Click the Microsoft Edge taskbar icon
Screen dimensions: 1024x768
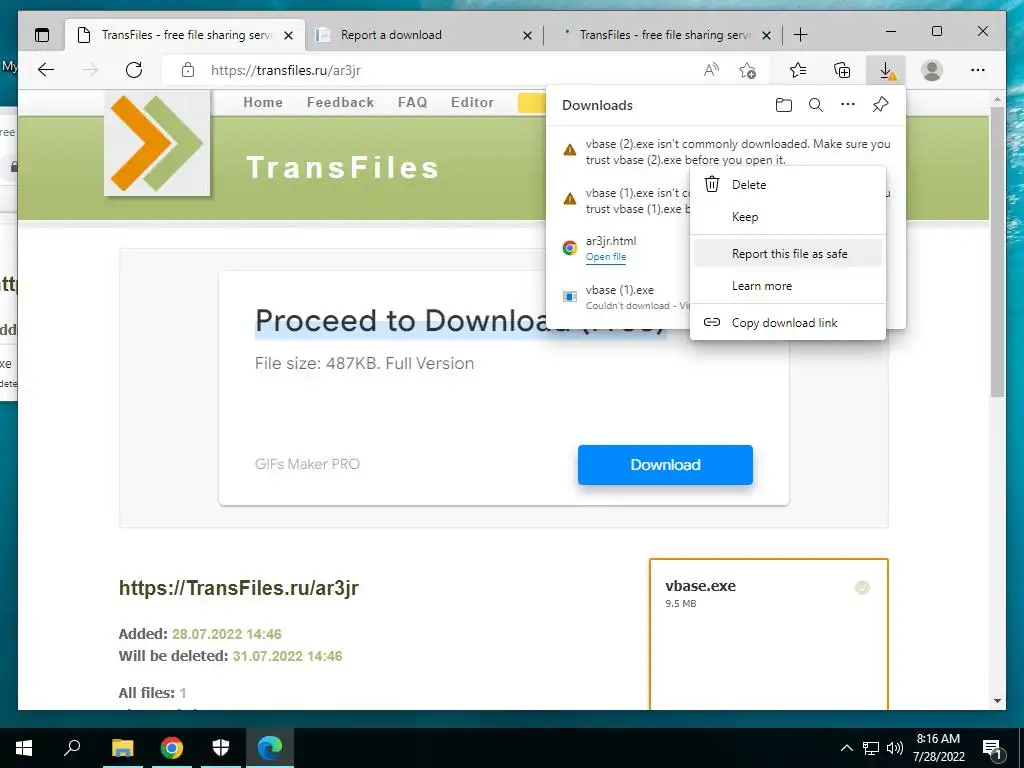coord(270,748)
